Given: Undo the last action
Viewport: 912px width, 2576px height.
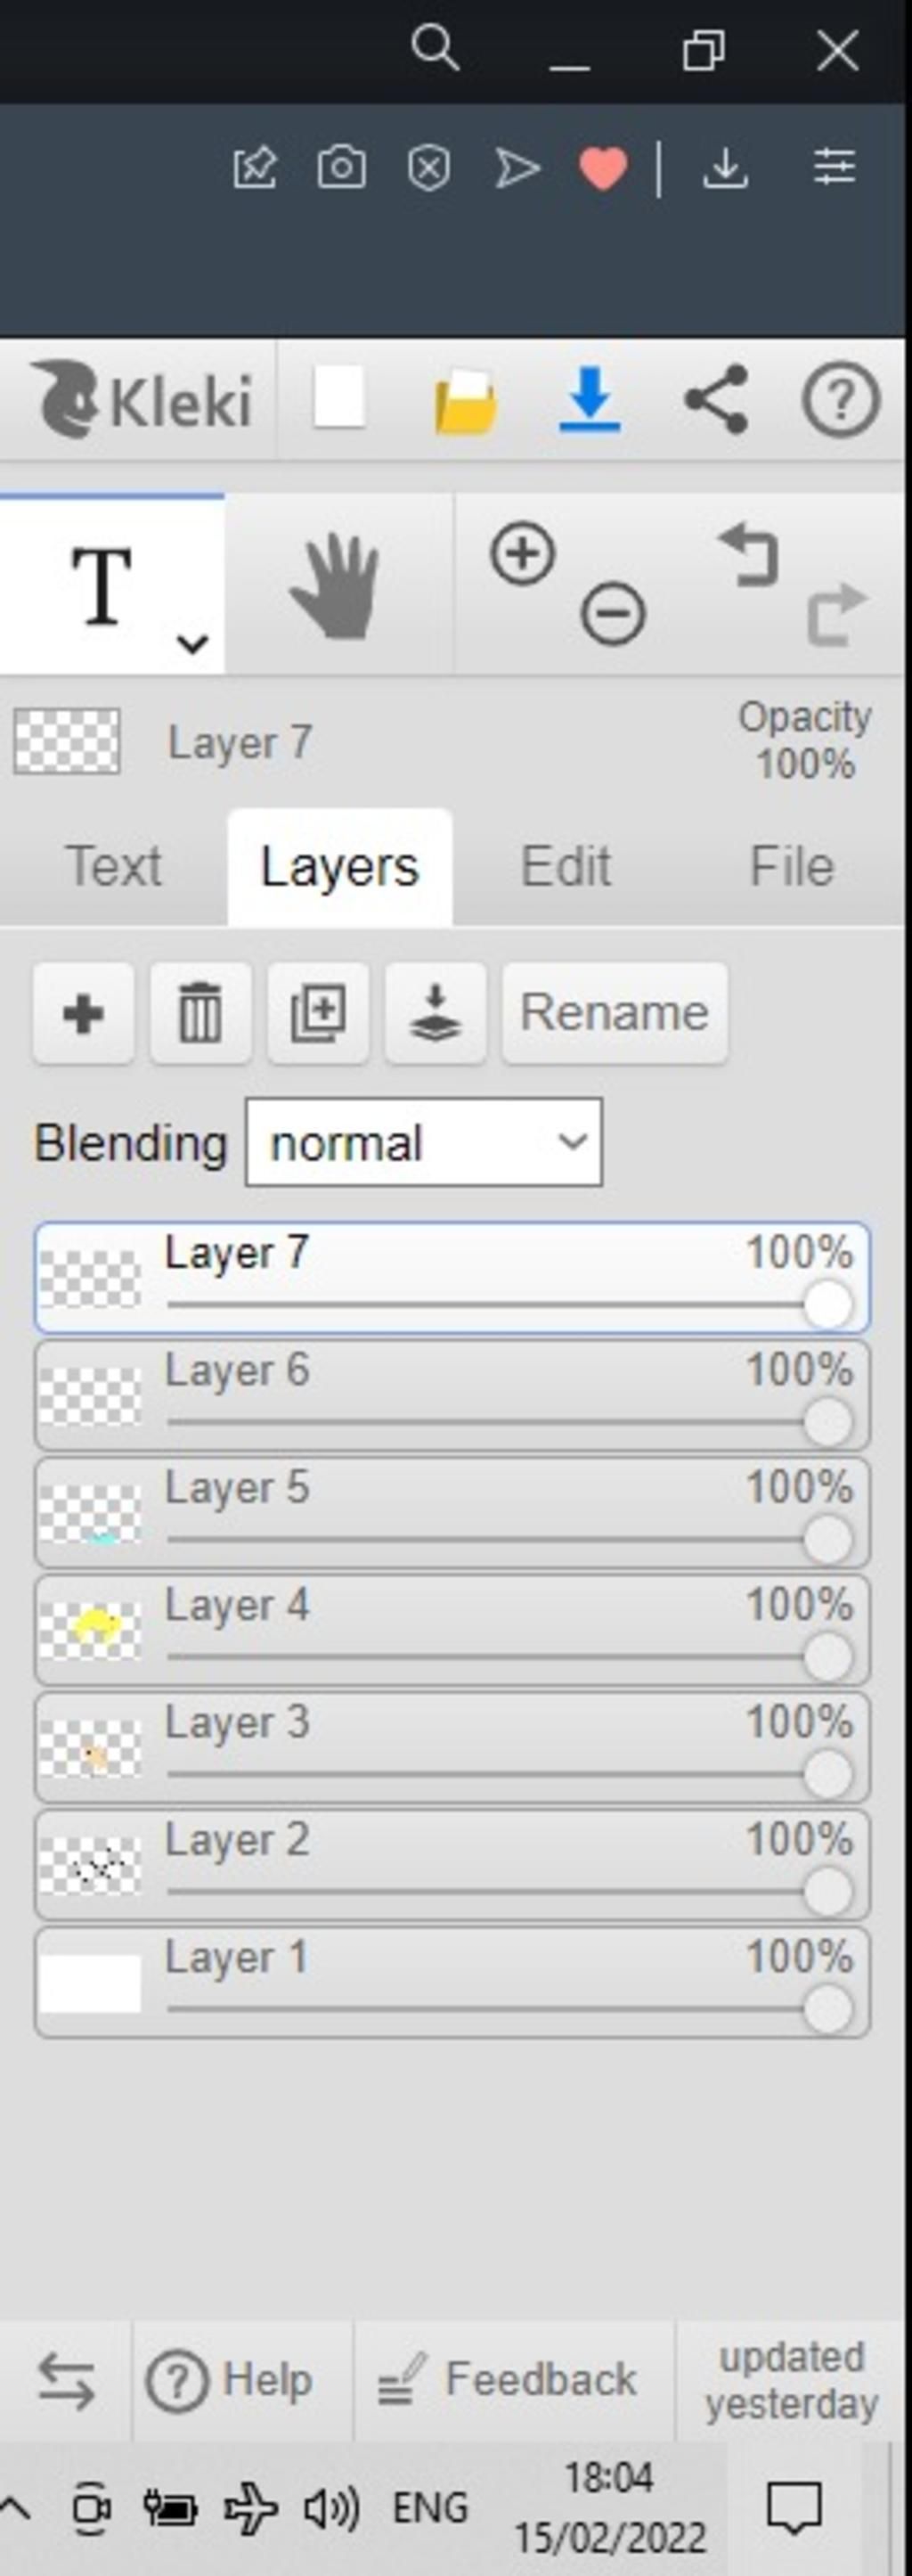Looking at the screenshot, I should pyautogui.click(x=748, y=553).
